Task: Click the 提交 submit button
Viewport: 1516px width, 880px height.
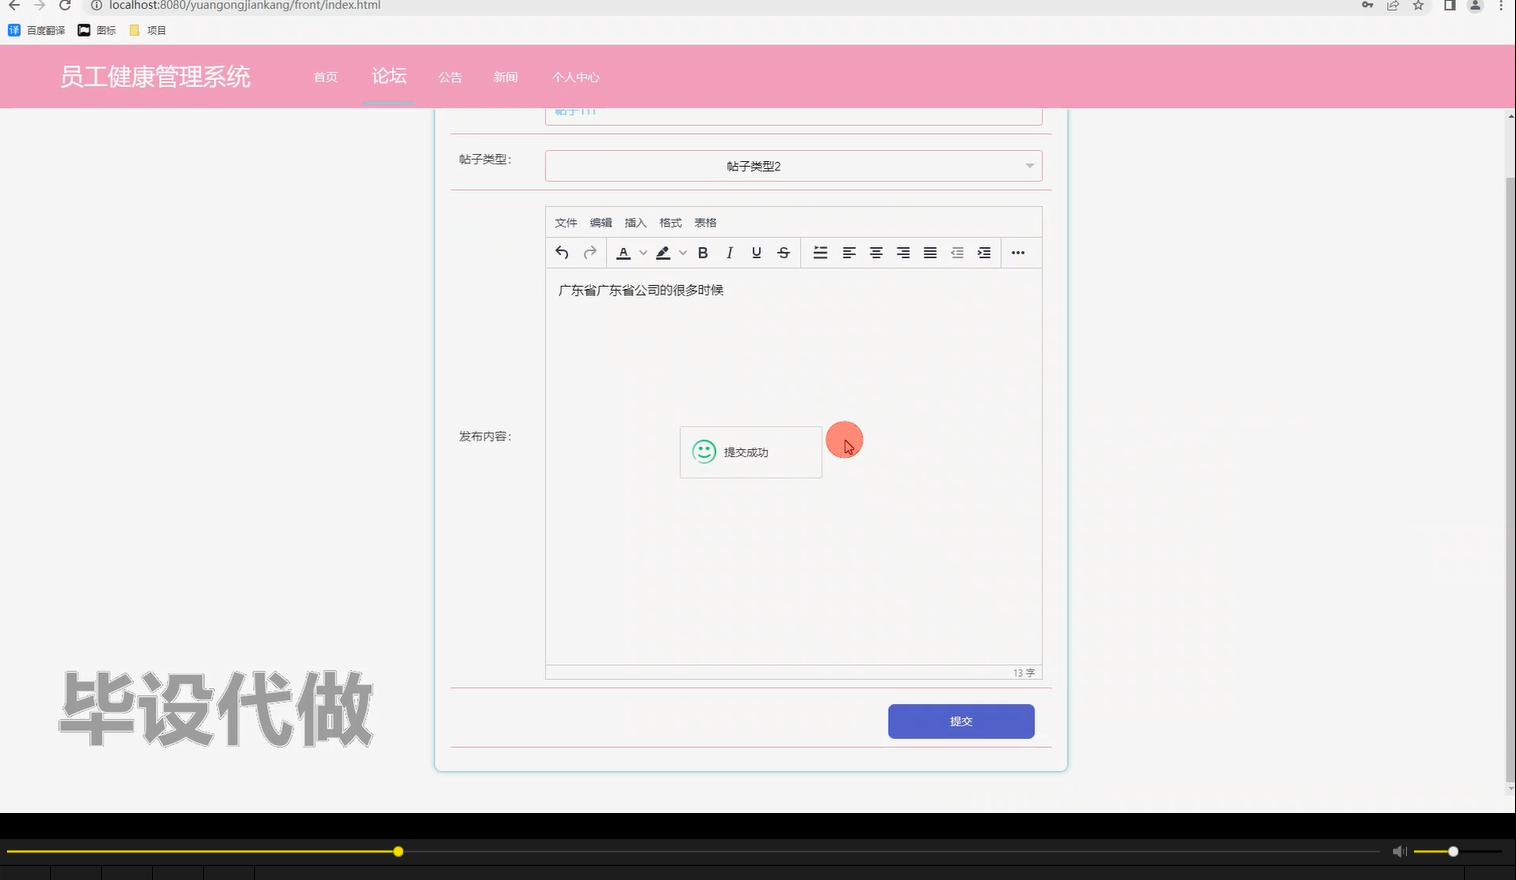Action: coord(960,720)
